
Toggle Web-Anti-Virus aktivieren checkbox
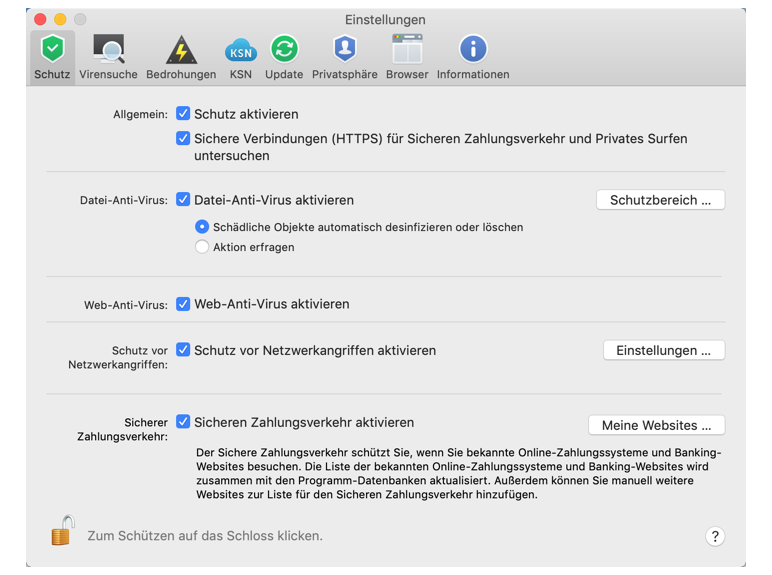pyautogui.click(x=183, y=304)
